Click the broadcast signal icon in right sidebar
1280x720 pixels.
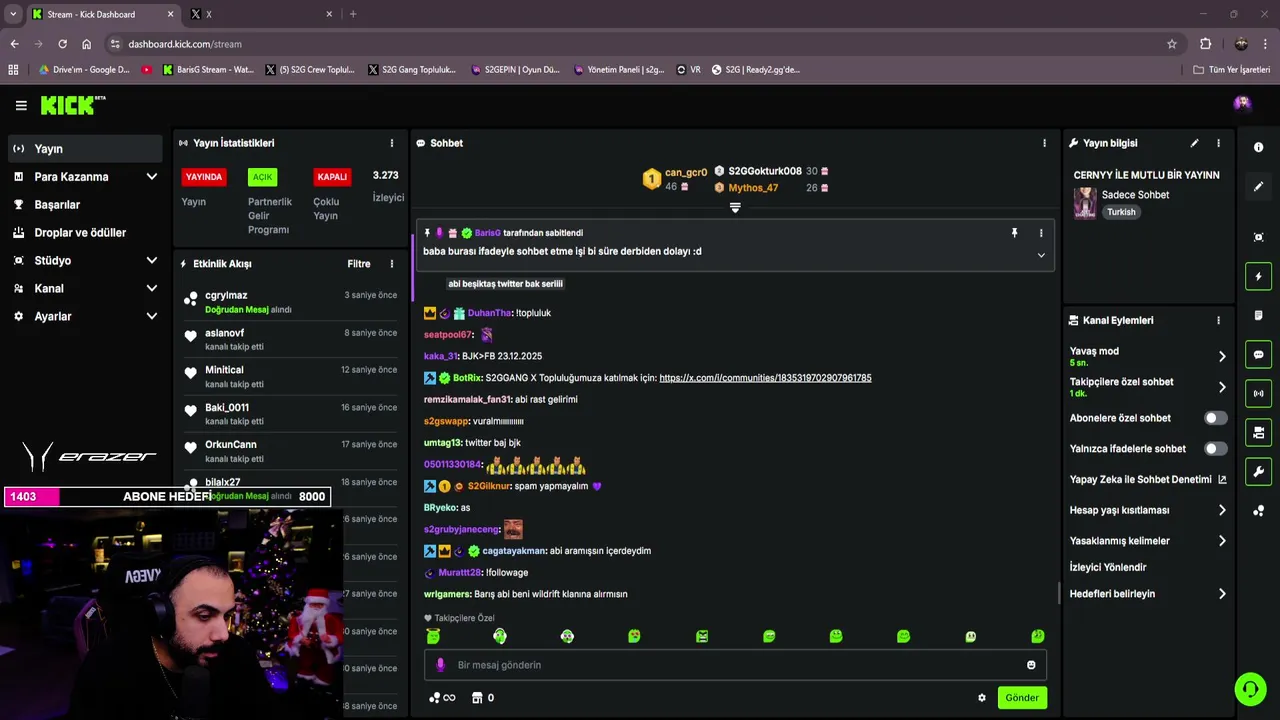click(x=1258, y=393)
